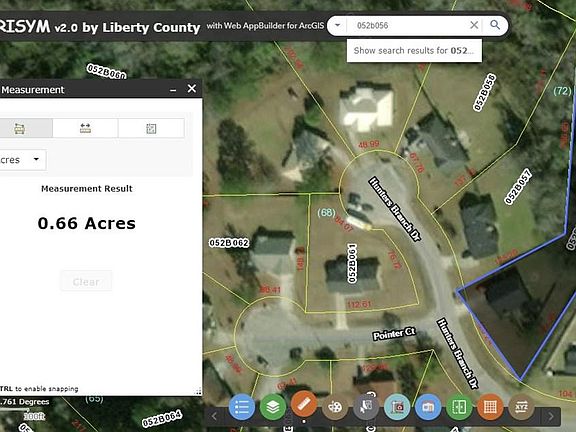Show next widgets with right arrow
Viewport: 576px width, 432px height.
click(551, 416)
